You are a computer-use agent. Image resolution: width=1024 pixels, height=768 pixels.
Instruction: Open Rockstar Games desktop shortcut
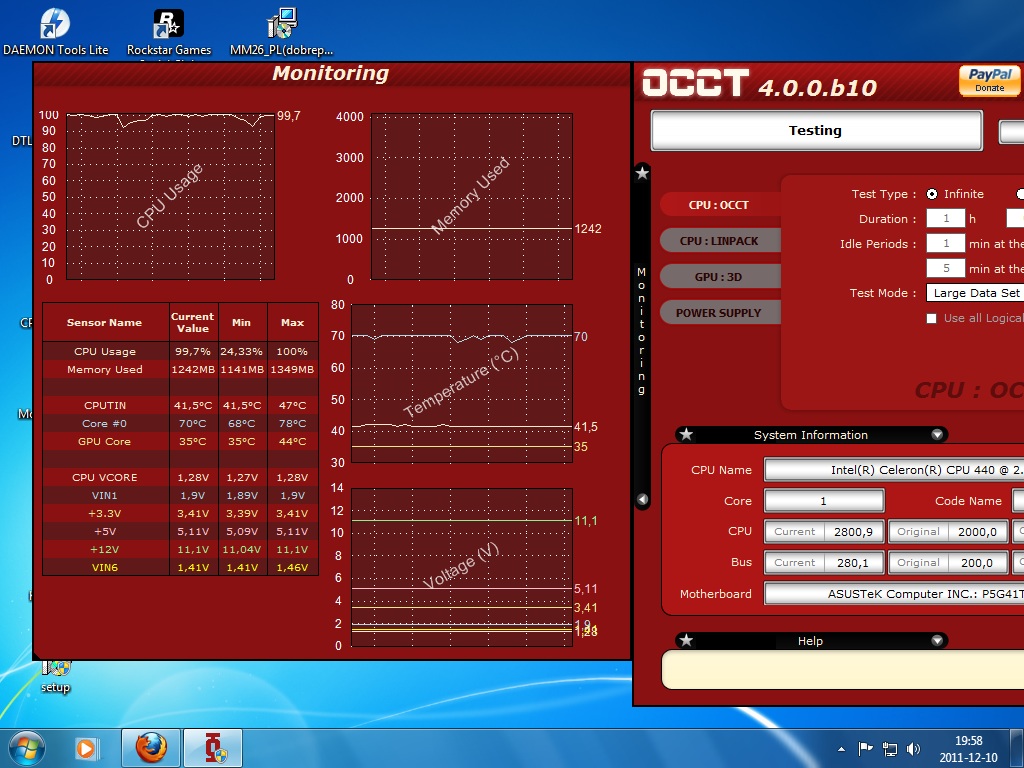tap(168, 31)
